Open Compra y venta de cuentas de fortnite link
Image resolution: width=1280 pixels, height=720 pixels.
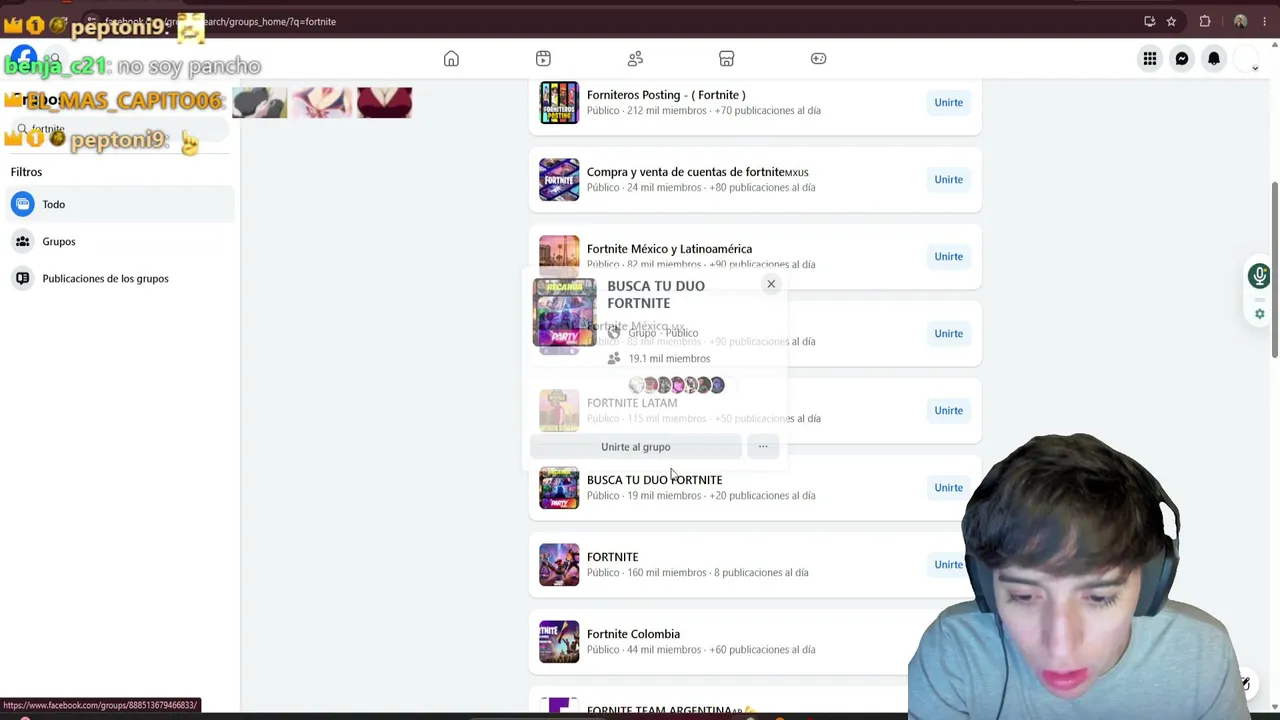tap(698, 172)
